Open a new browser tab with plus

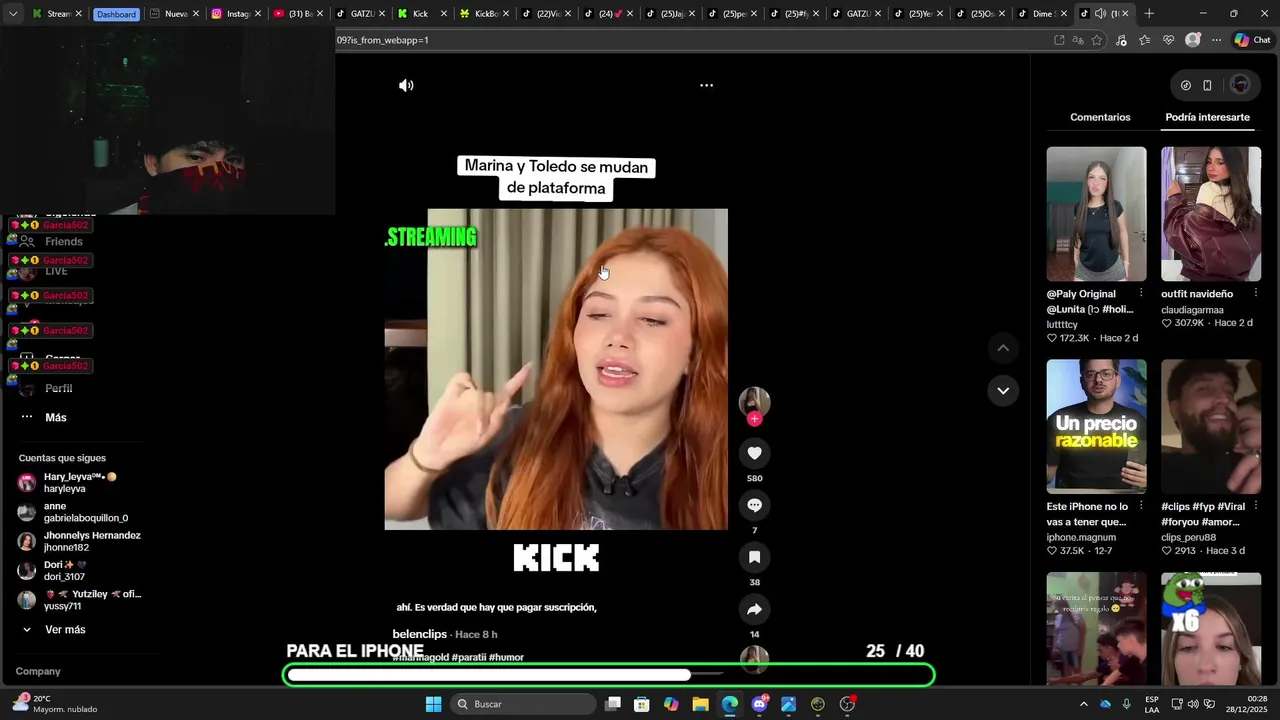point(1149,14)
